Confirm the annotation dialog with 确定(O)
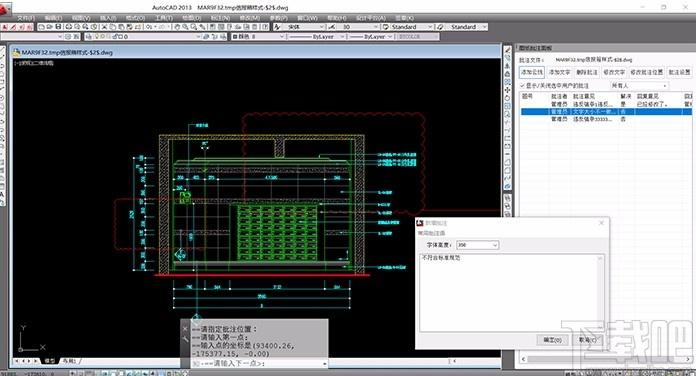This screenshot has height=376, width=696. pos(552,340)
